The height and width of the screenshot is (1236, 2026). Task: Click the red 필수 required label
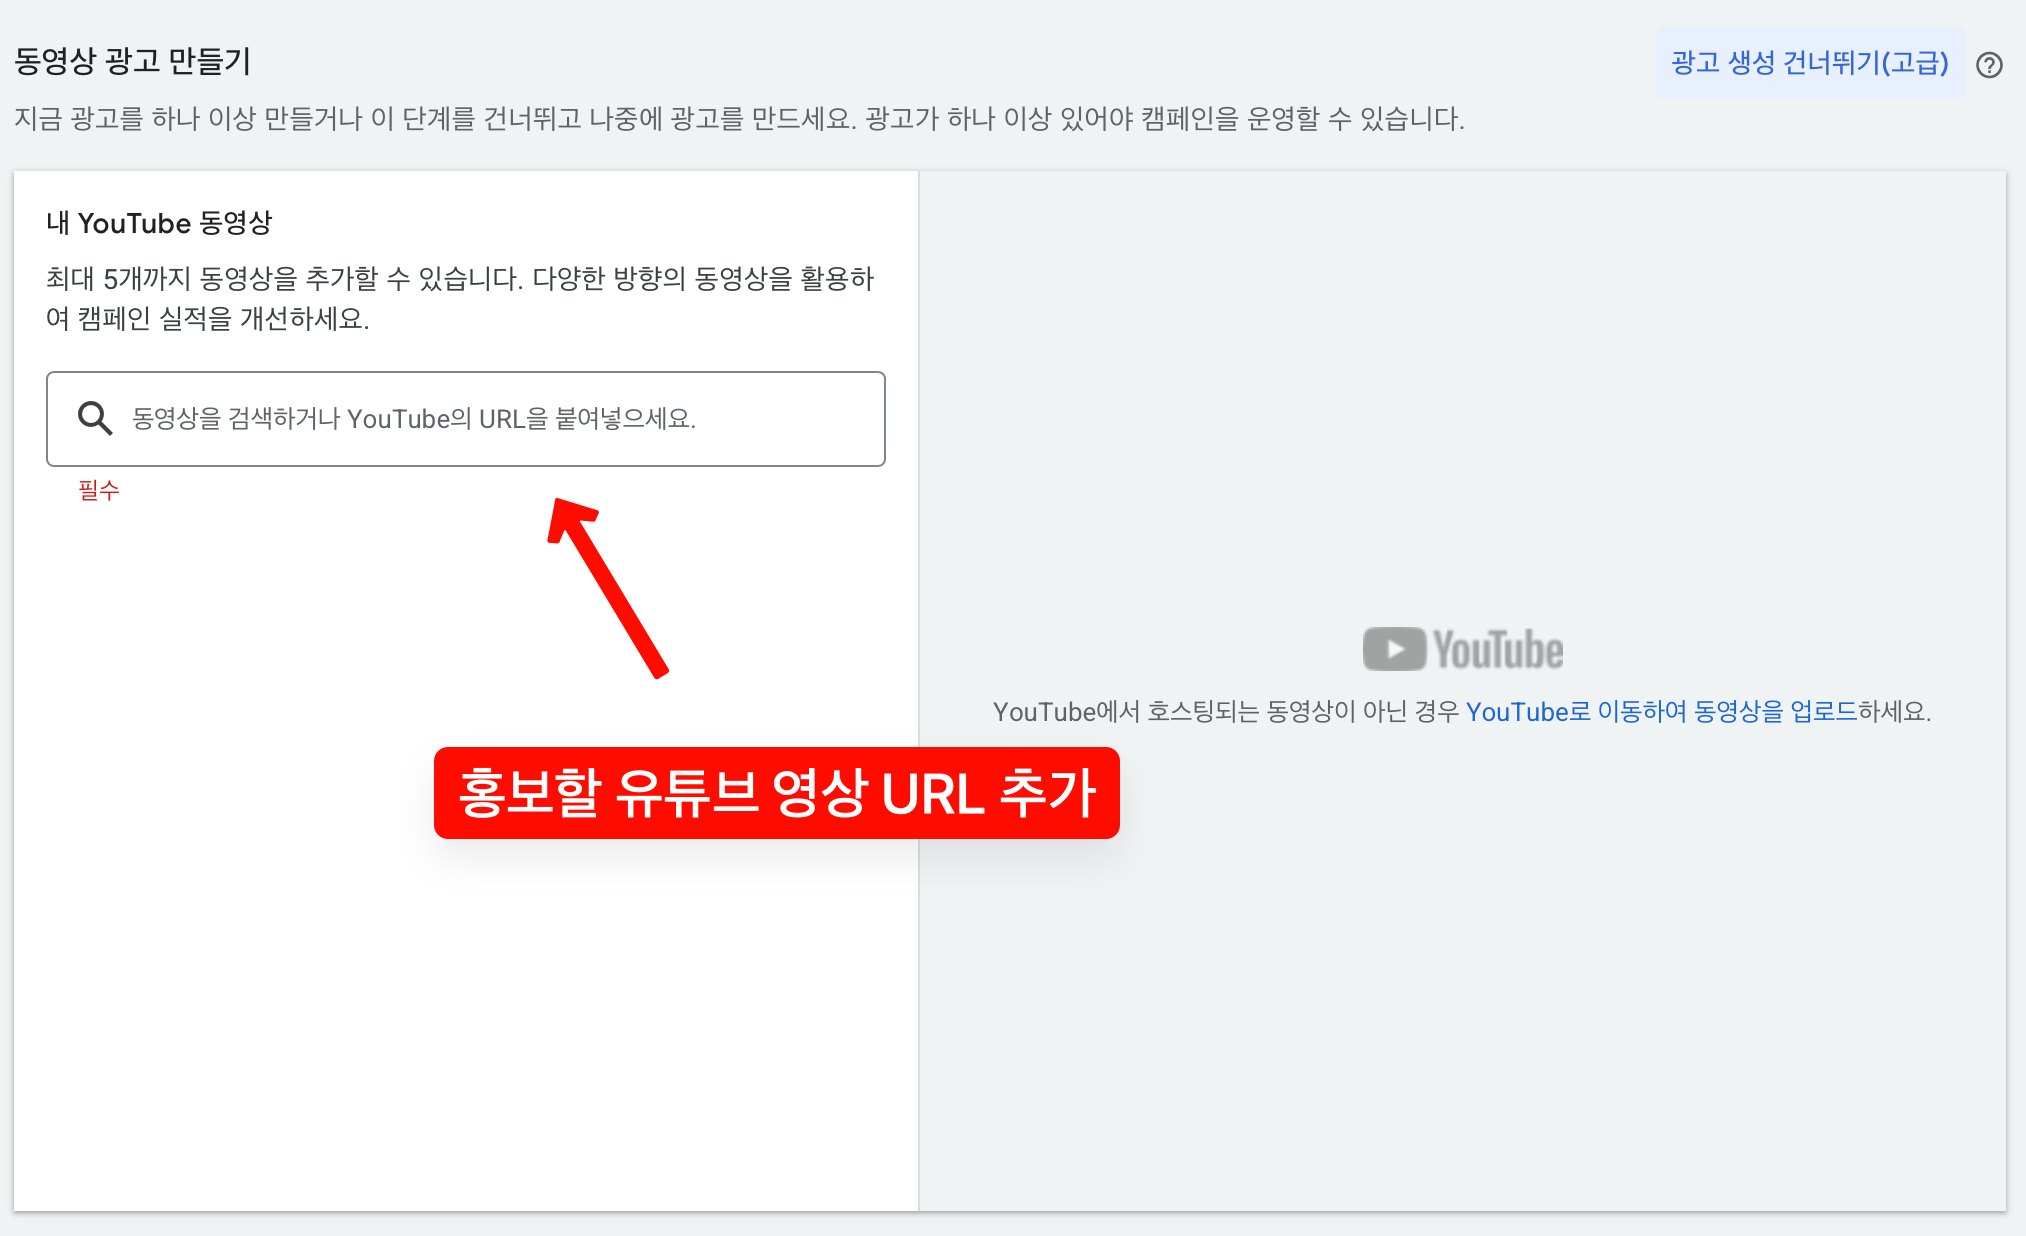pos(99,490)
